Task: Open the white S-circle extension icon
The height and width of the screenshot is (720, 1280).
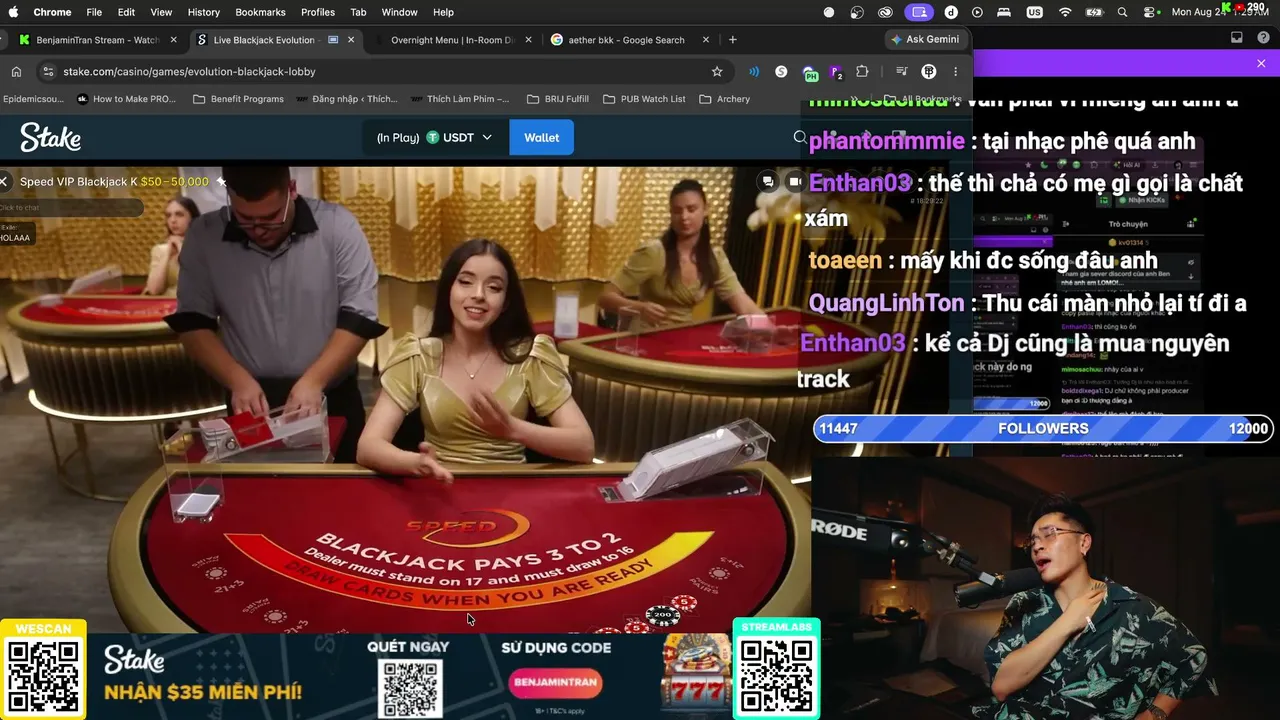Action: tap(781, 72)
